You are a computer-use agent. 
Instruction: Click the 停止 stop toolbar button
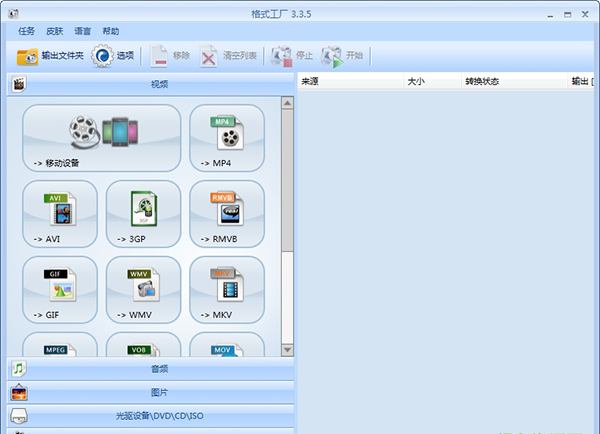click(292, 56)
